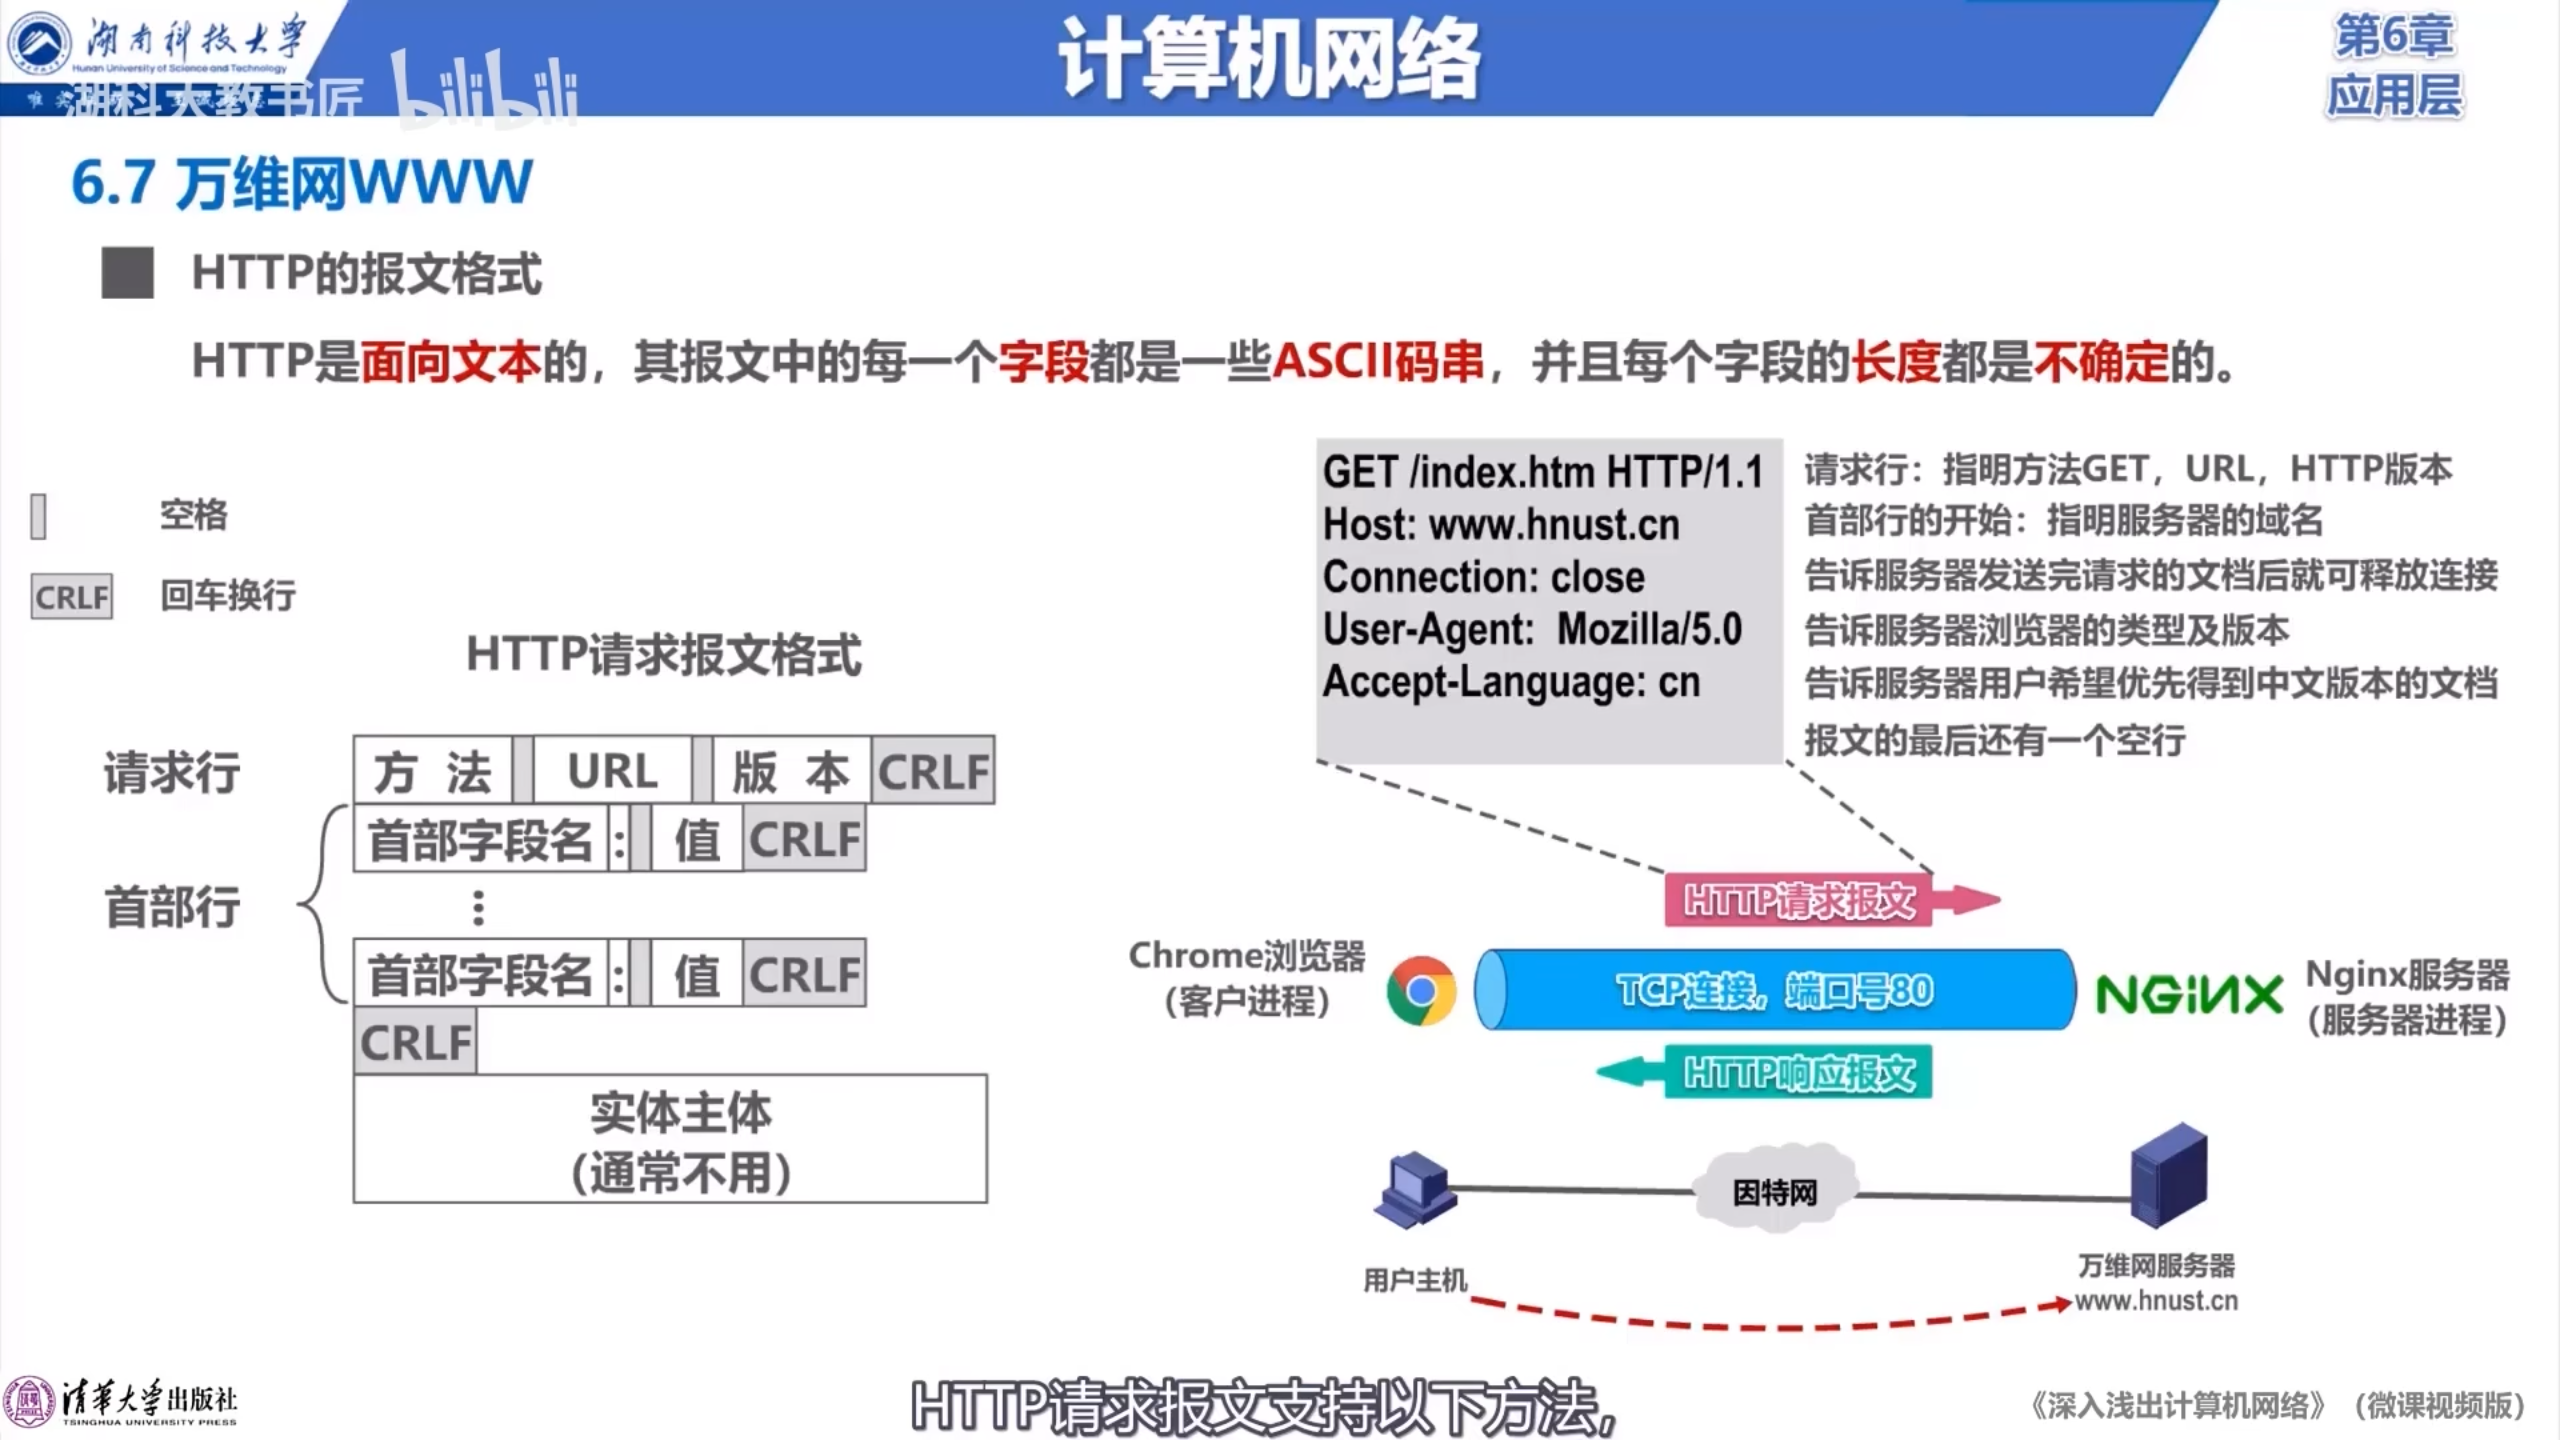Click the 方法 field box
Image resolution: width=2560 pixels, height=1440 pixels.
tap(432, 771)
